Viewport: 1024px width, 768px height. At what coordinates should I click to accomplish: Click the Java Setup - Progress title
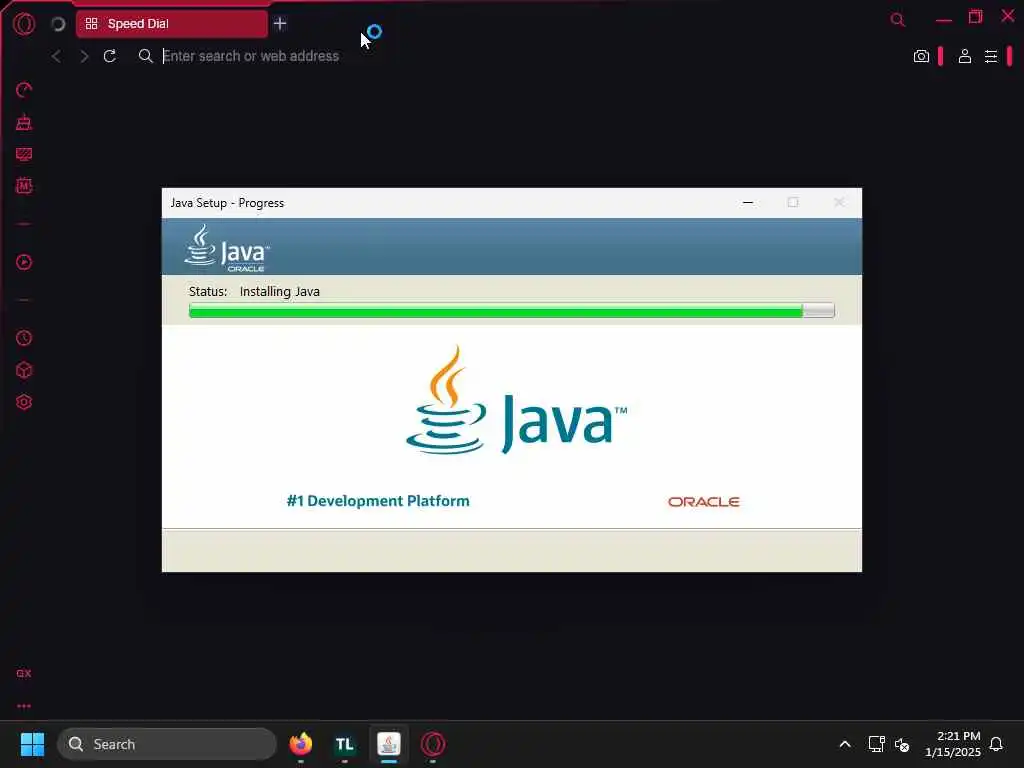227,203
